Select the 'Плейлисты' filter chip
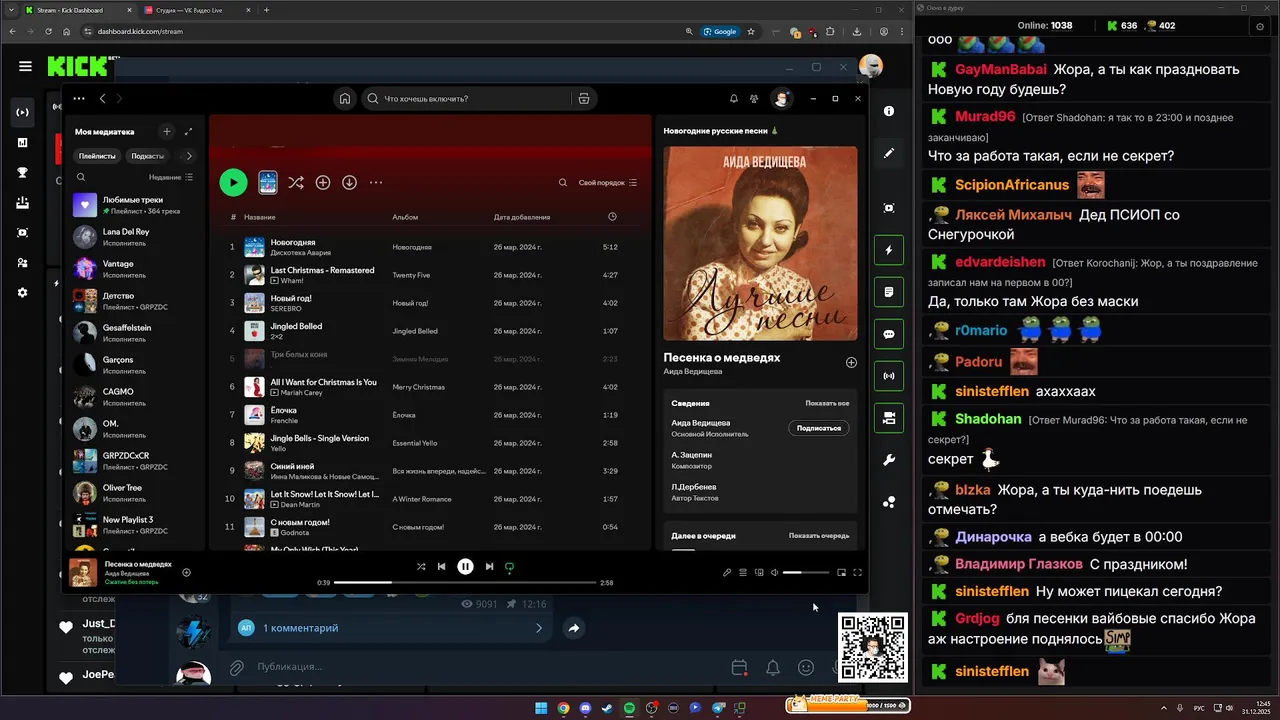1280x720 pixels. (97, 156)
